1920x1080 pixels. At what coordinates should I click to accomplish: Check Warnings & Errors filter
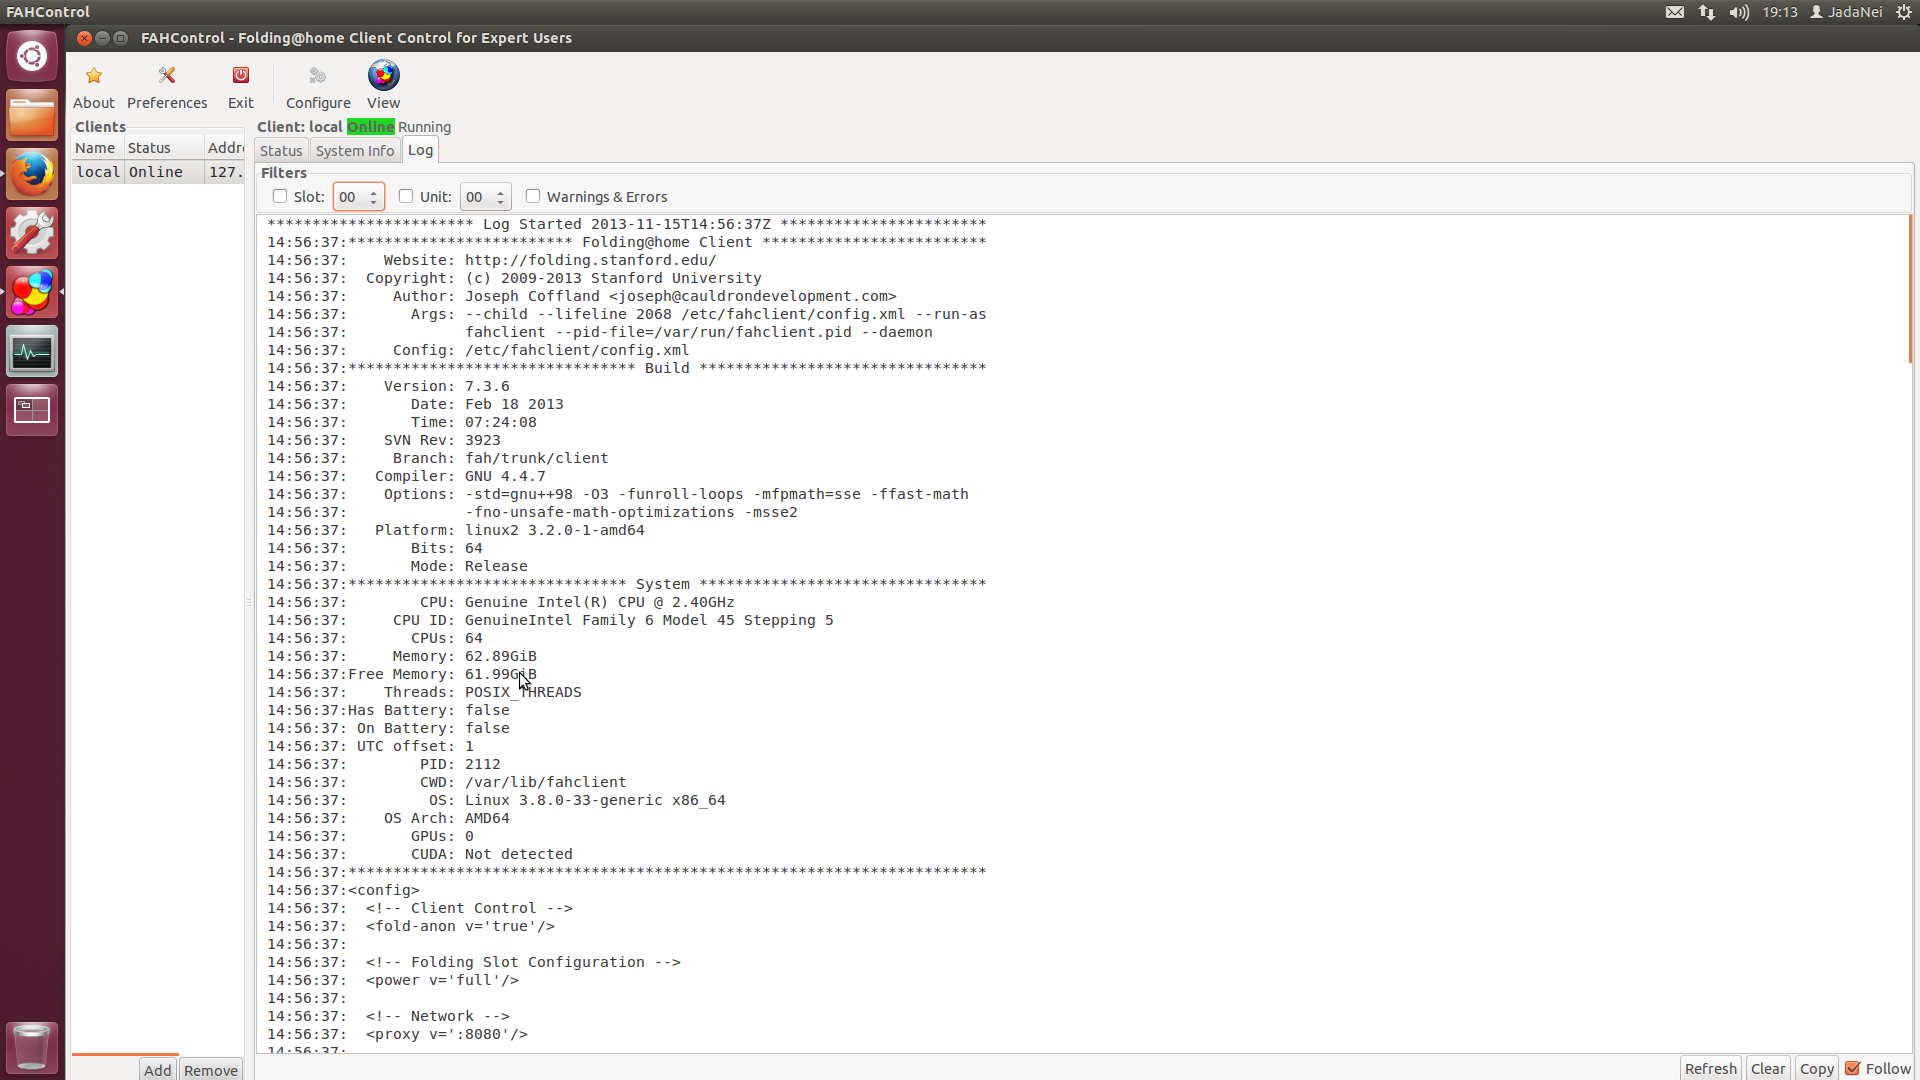click(533, 196)
